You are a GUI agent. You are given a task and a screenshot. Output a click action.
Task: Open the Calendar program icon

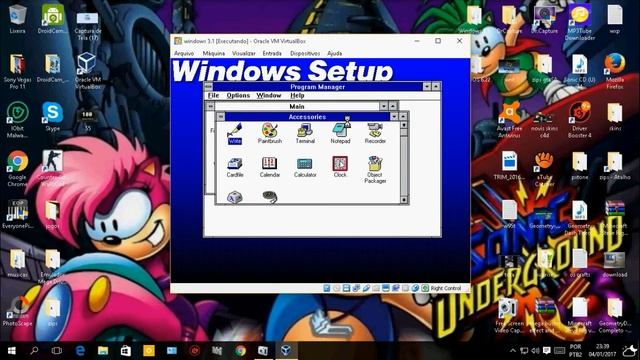click(270, 167)
